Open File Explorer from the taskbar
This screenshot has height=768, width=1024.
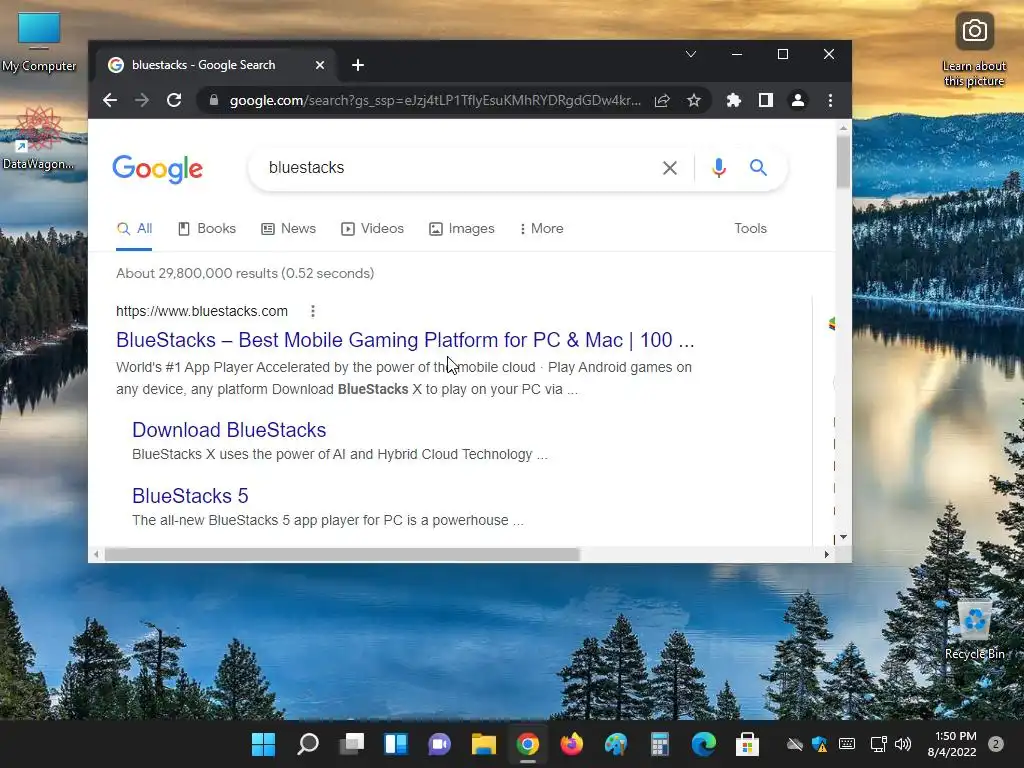(484, 744)
